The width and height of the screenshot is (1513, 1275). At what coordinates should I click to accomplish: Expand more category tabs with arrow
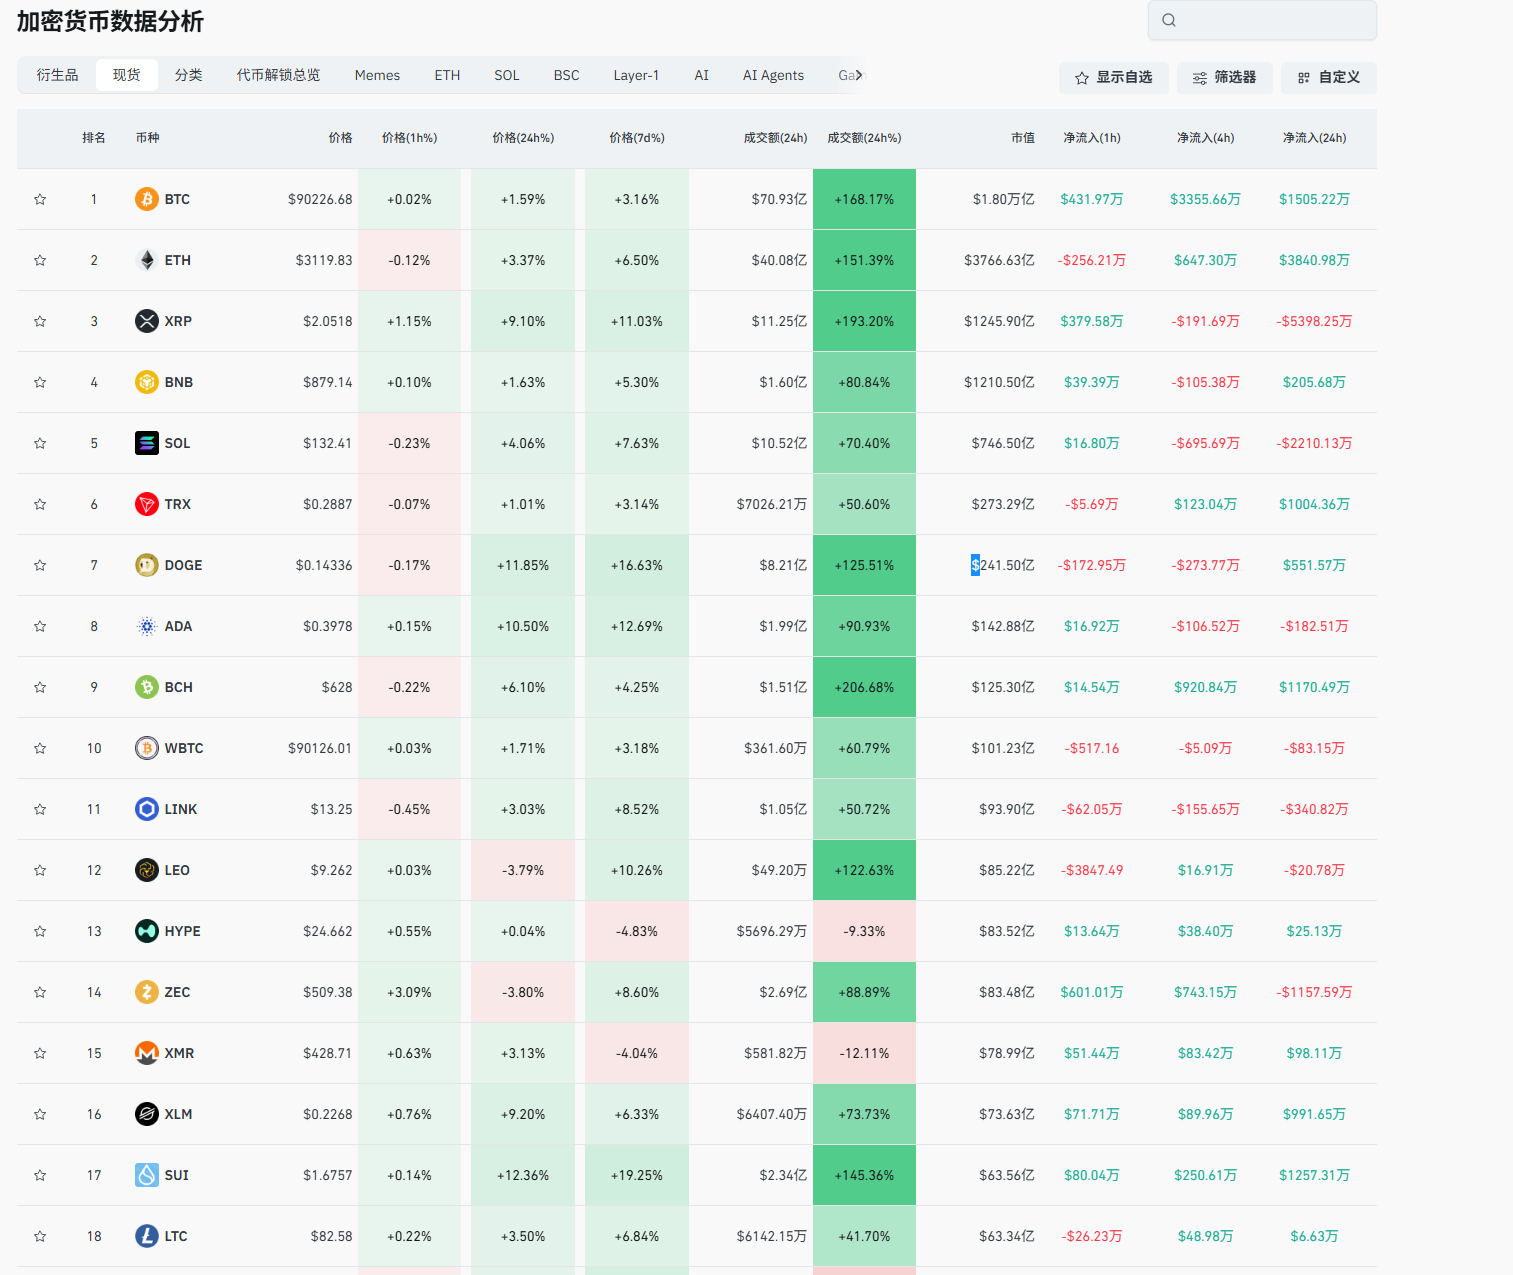(858, 75)
